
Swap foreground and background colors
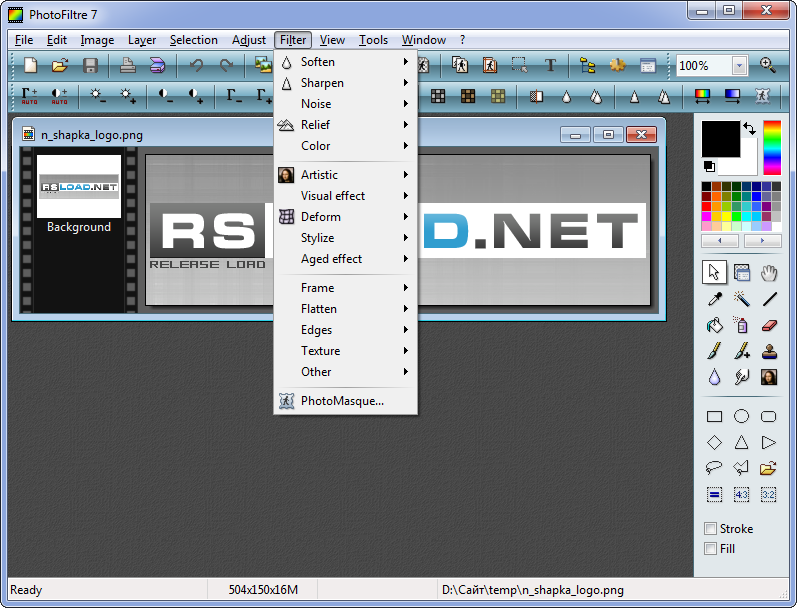[749, 128]
